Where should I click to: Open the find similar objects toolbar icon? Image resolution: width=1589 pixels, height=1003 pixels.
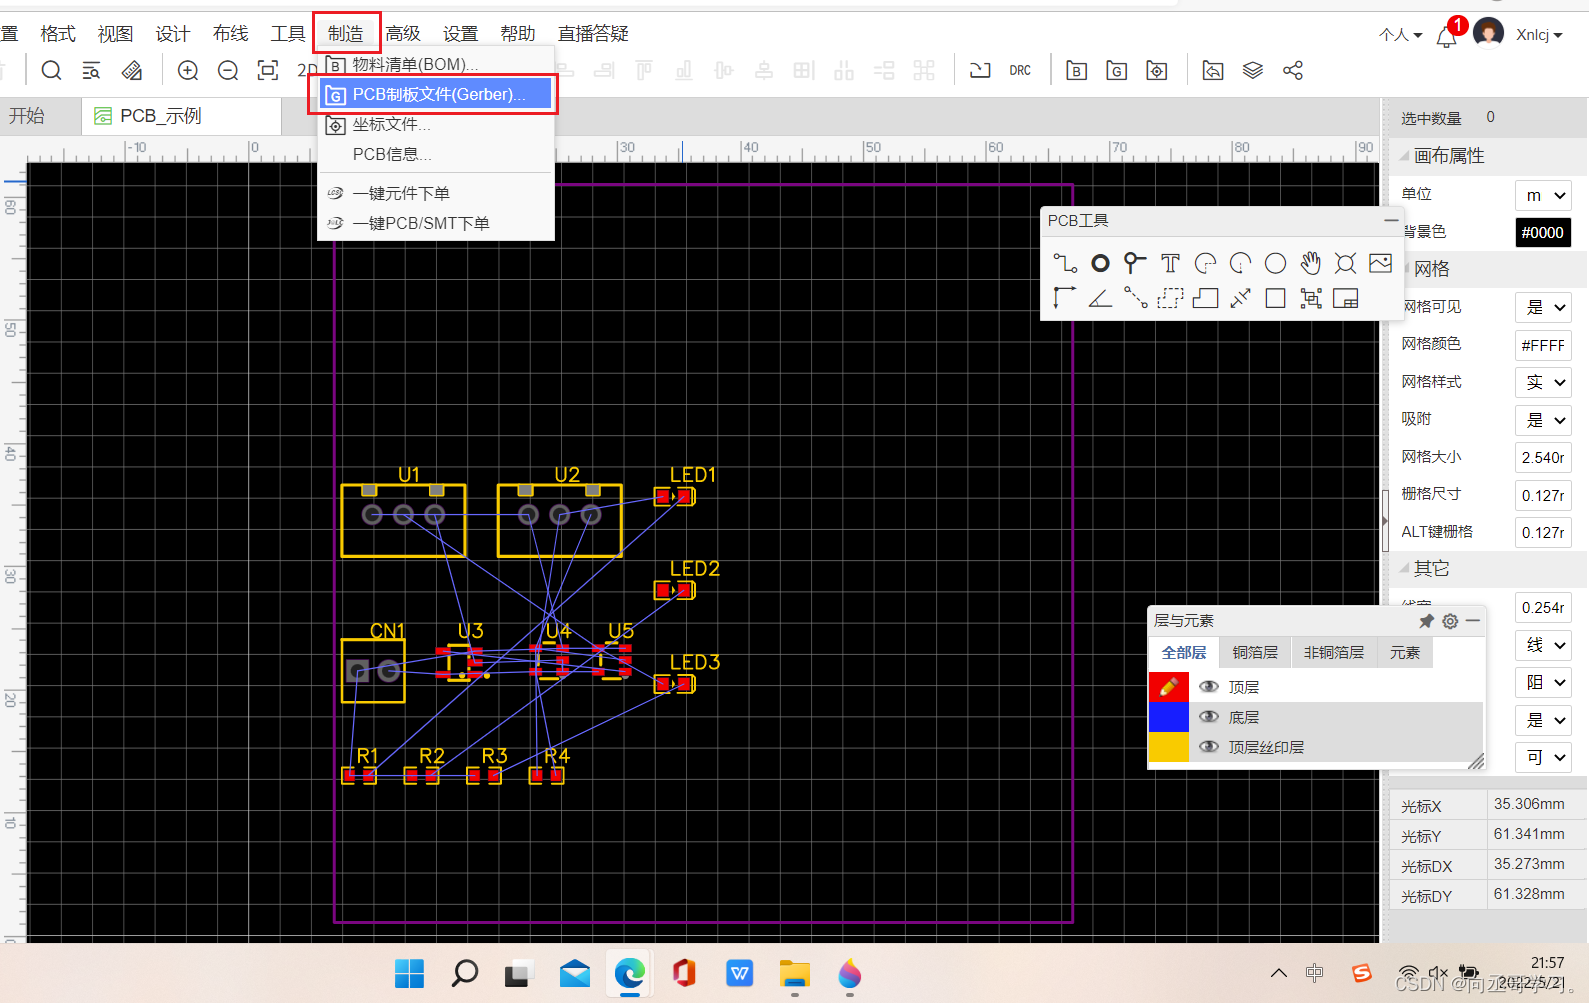coord(91,71)
